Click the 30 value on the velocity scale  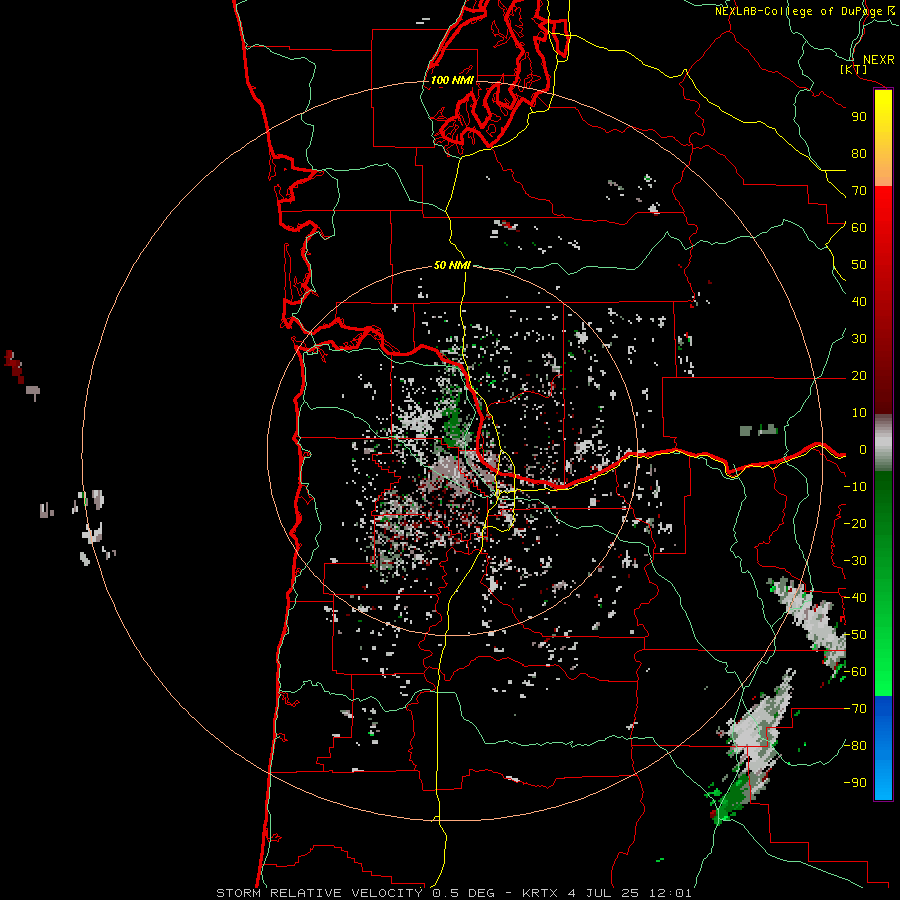pyautogui.click(x=859, y=339)
